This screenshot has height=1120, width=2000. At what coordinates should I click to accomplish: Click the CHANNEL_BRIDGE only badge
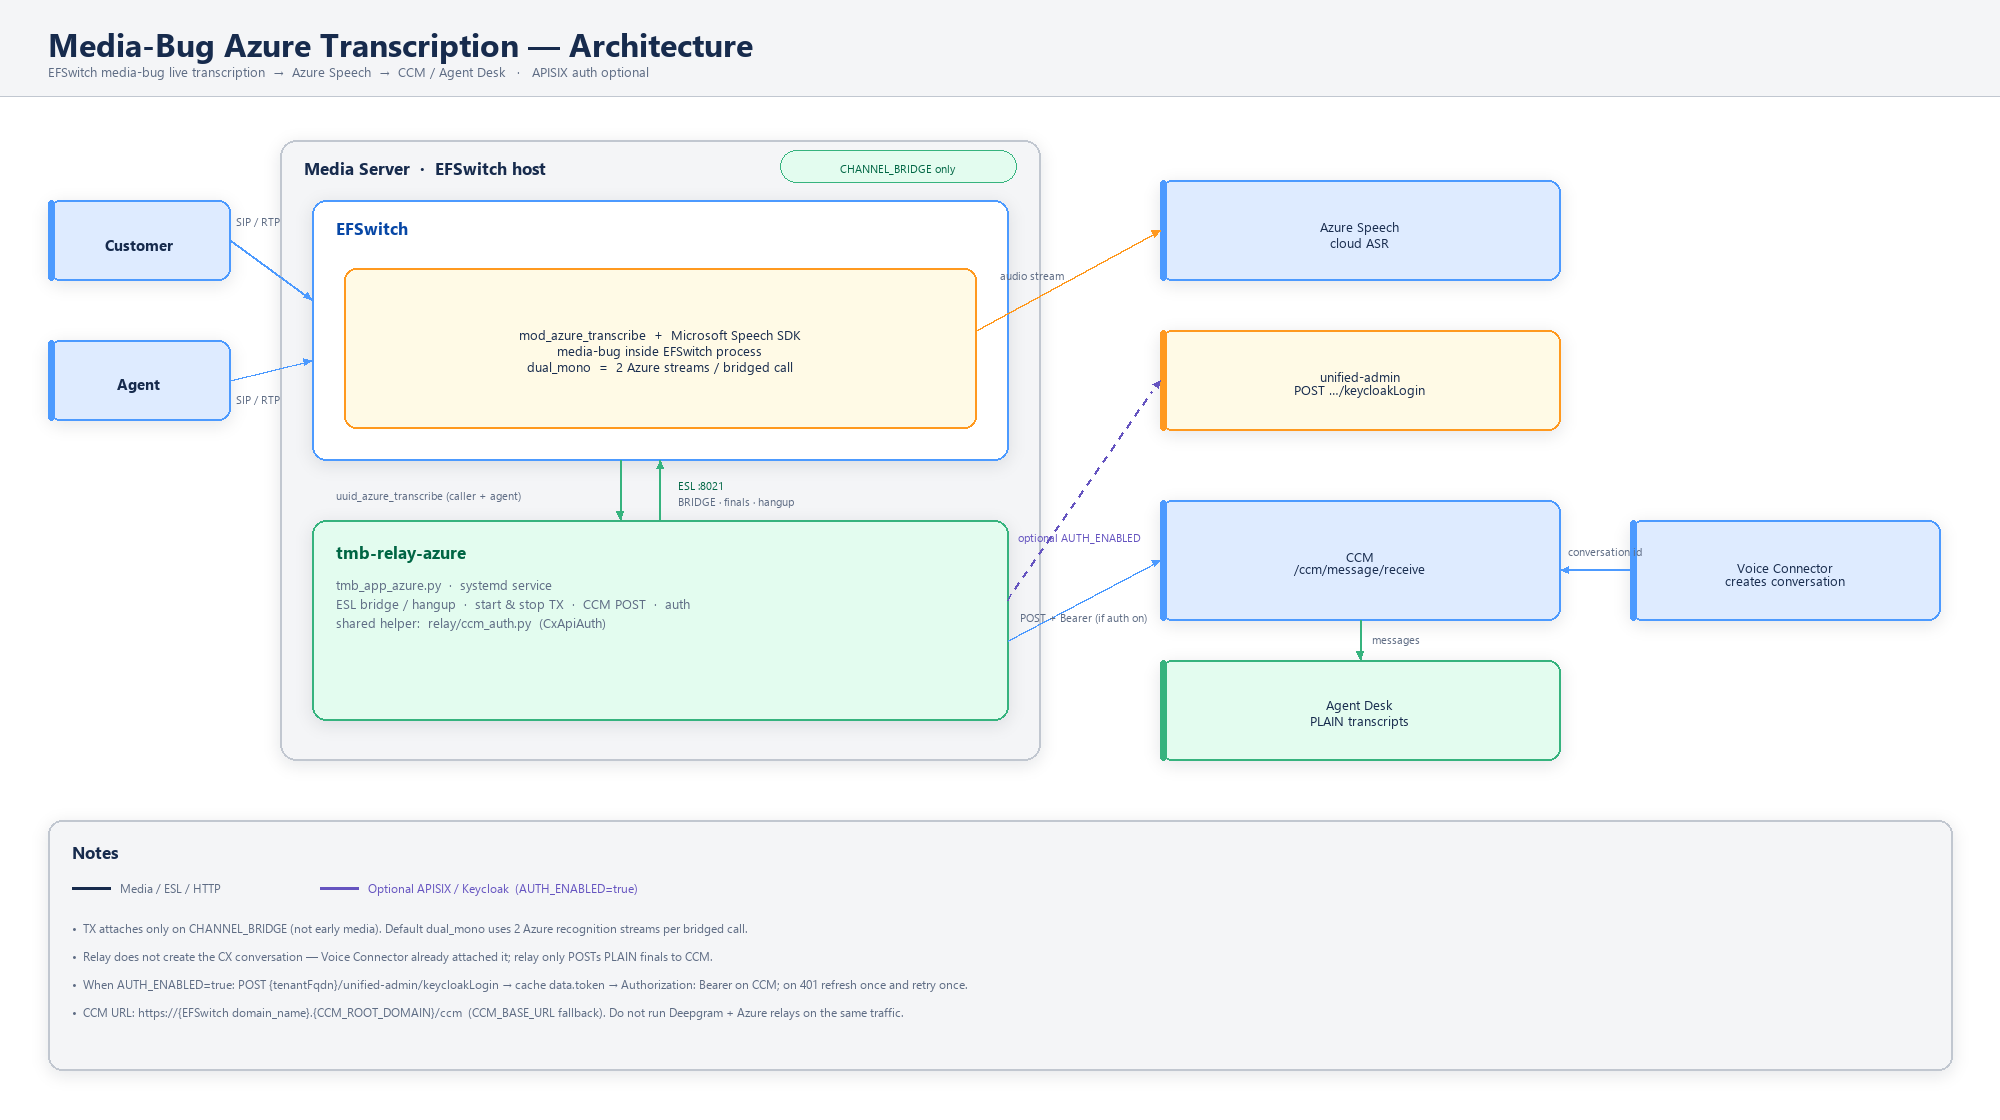pyautogui.click(x=898, y=167)
